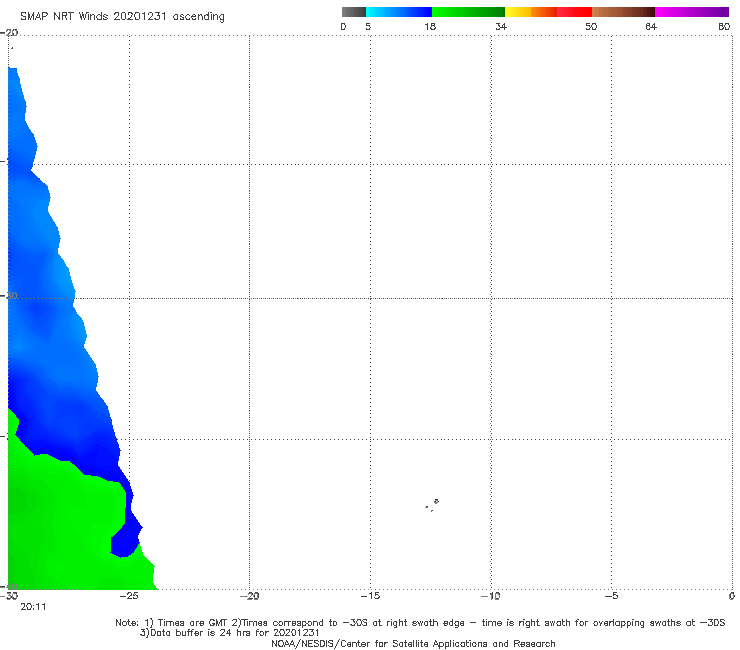Click the 'NOAA/NESDIS/Center for Satellite Applications and Research' credit
The image size is (740, 650).
413,643
